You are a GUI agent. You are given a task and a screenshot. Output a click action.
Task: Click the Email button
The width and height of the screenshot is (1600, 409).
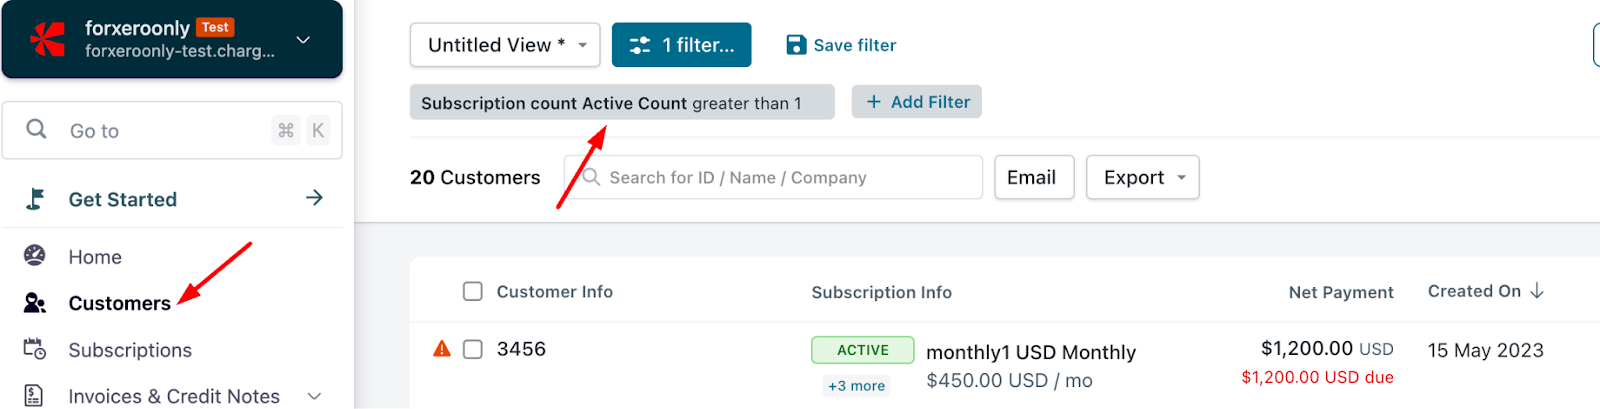pos(1034,177)
